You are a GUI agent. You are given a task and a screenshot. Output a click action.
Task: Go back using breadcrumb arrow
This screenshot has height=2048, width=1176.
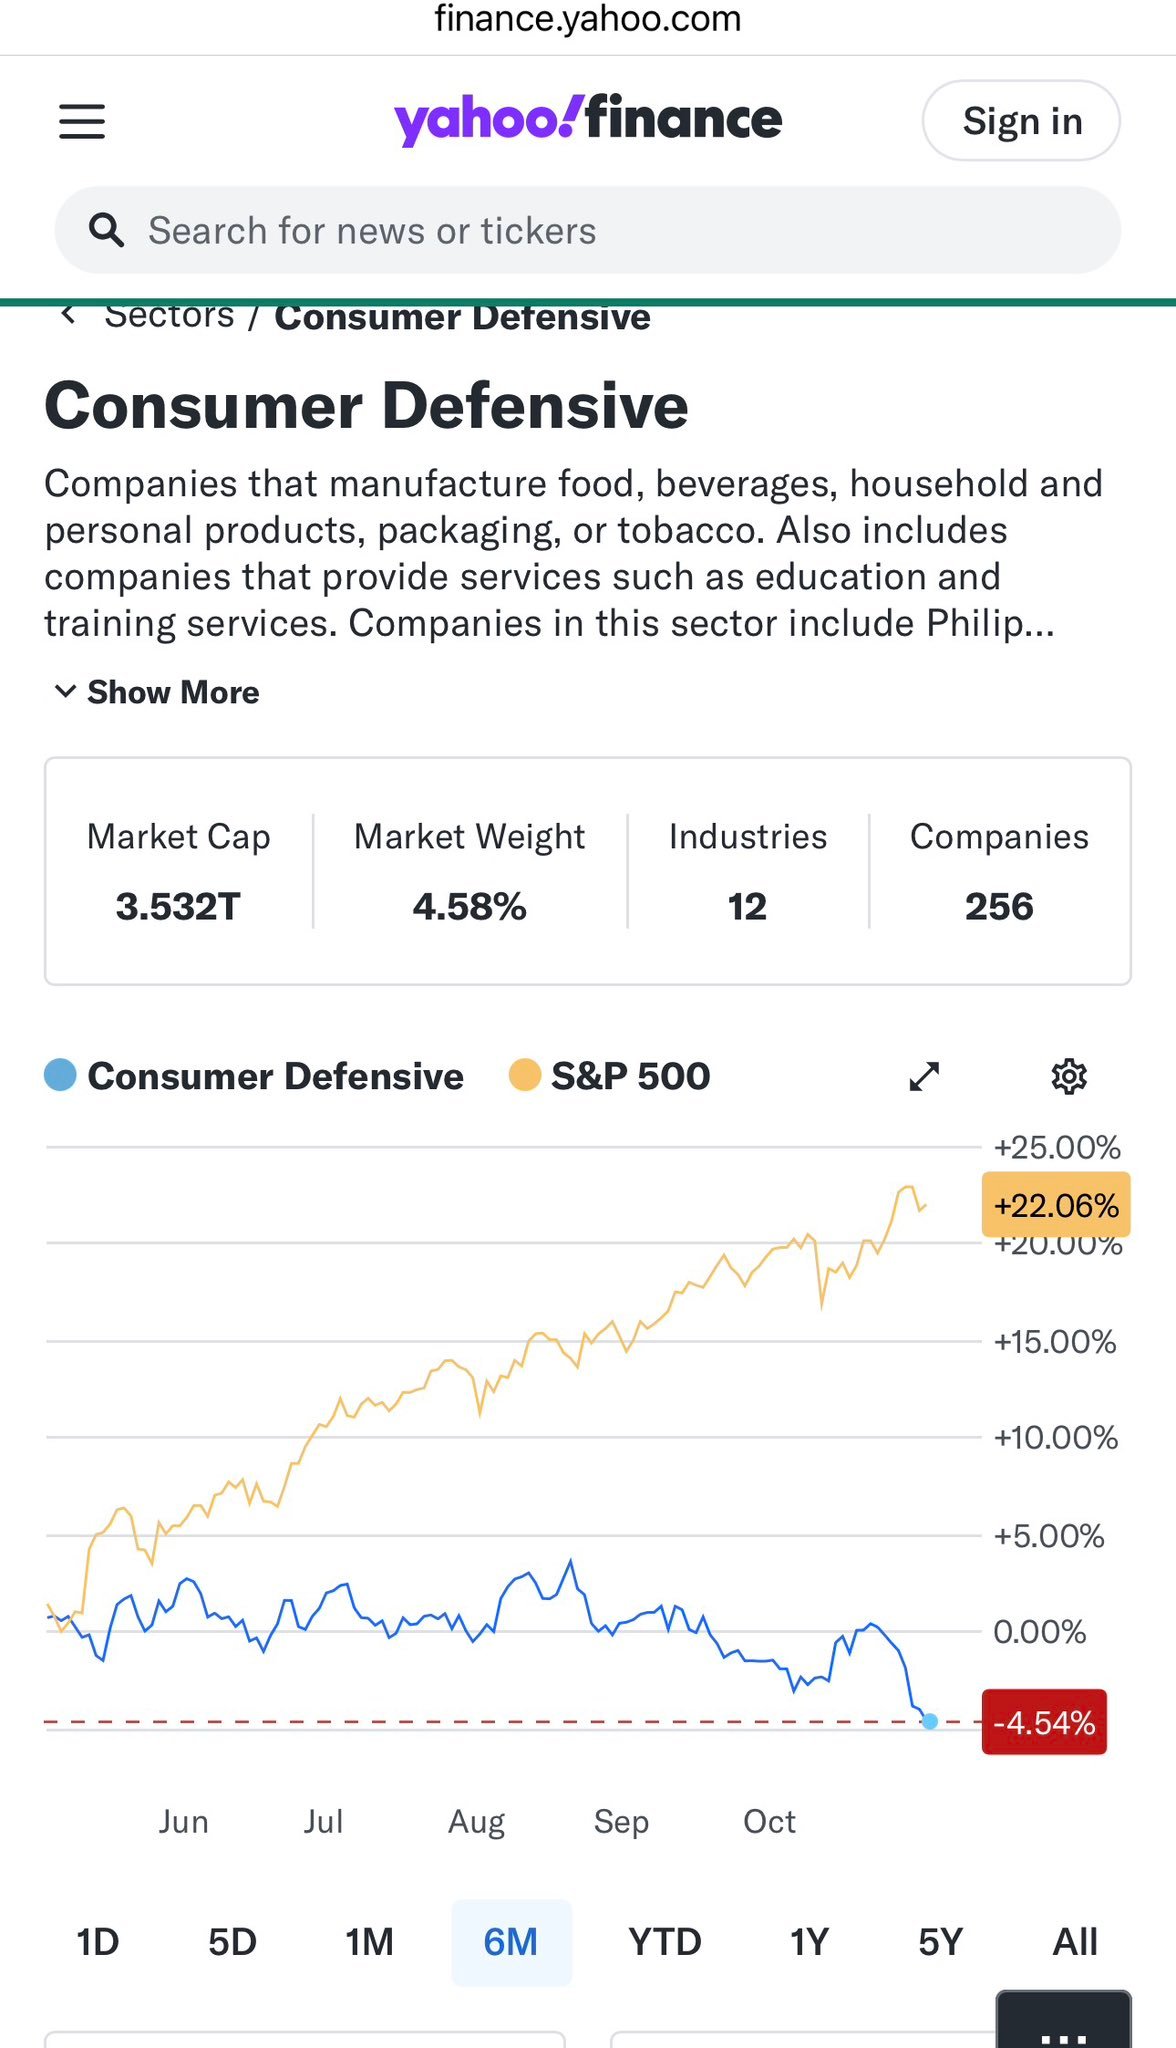click(68, 316)
